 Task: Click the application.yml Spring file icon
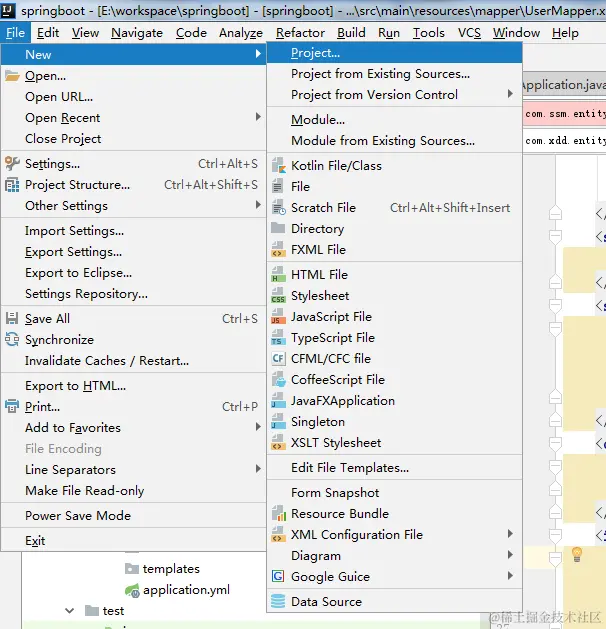(132, 590)
